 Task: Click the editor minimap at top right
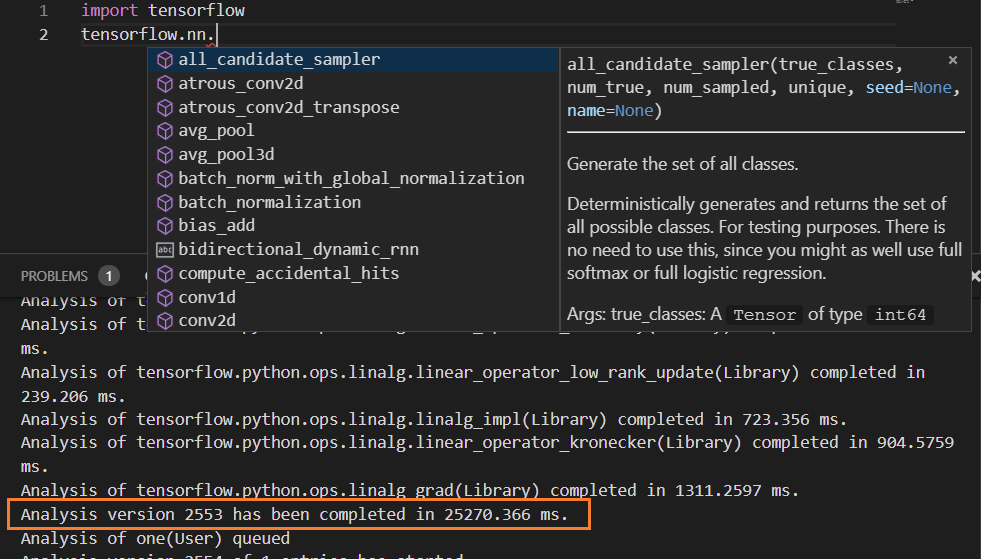(x=905, y=2)
